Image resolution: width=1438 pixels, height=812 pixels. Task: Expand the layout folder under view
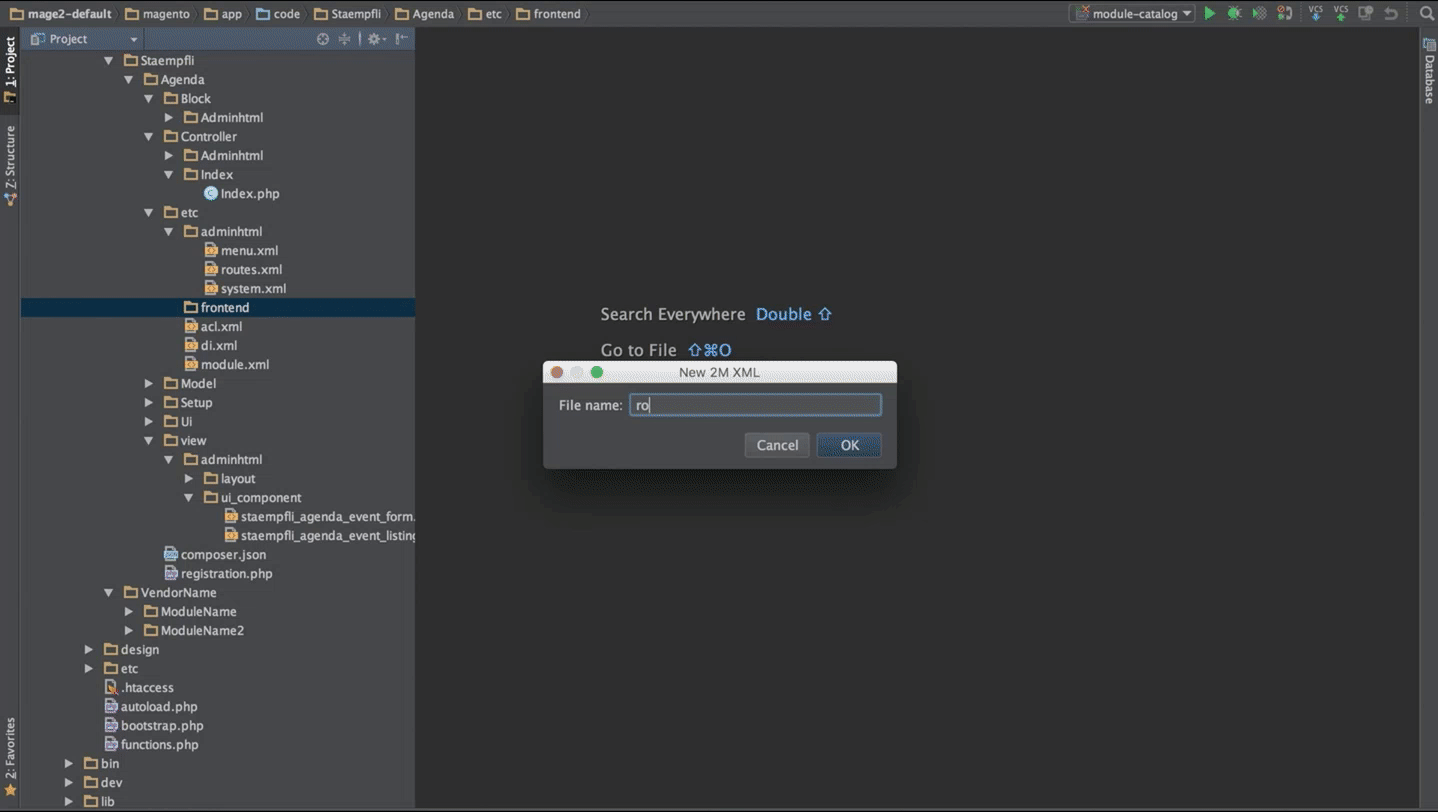click(189, 479)
